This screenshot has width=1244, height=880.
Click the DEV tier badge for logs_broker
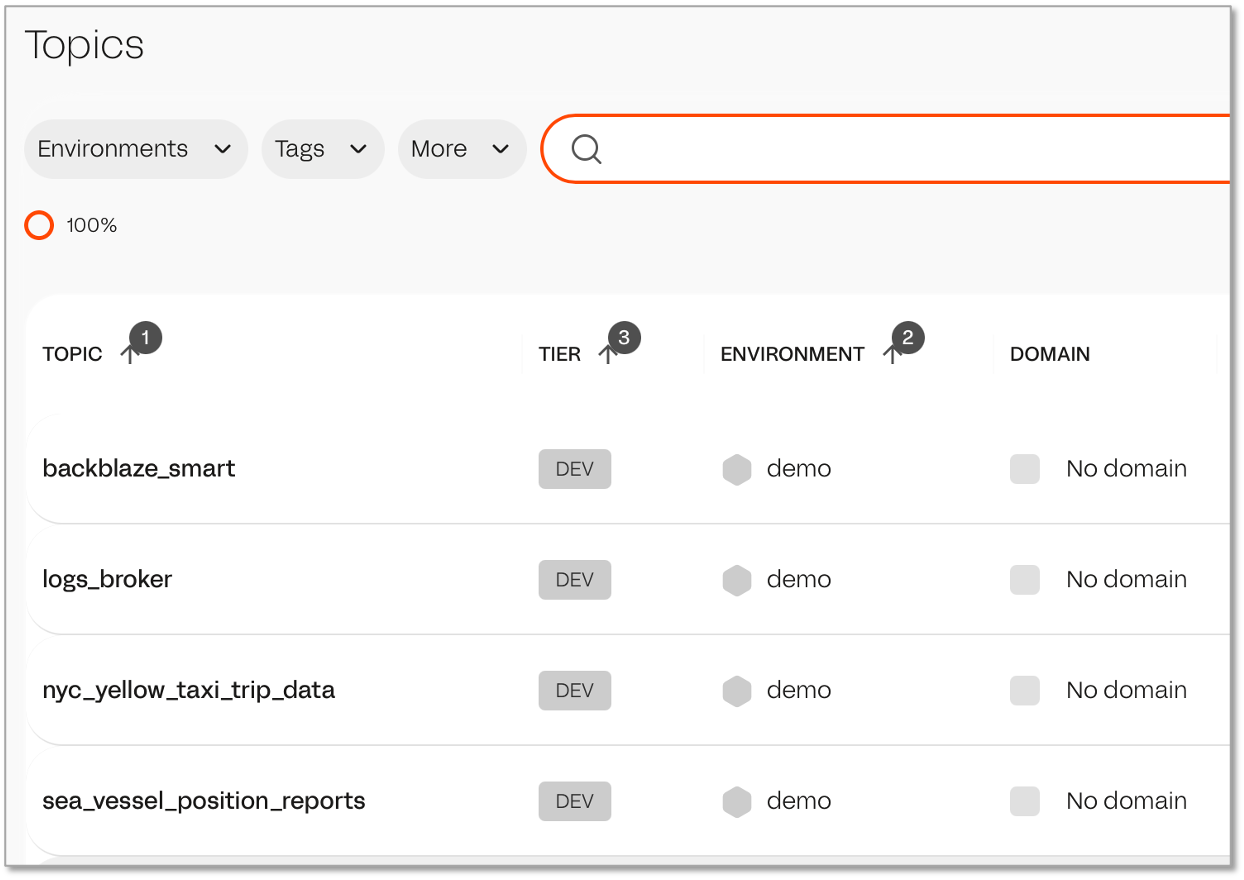[575, 580]
